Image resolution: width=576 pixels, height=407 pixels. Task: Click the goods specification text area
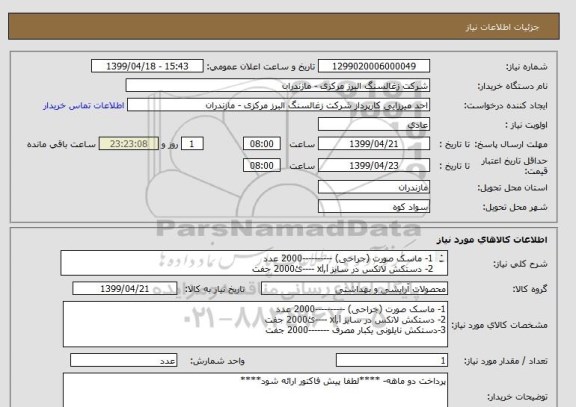pyautogui.click(x=255, y=324)
